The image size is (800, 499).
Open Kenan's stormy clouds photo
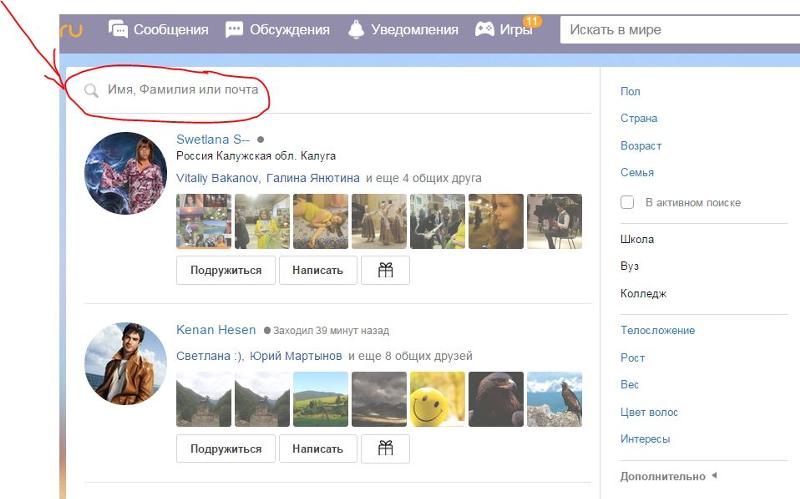(379, 399)
